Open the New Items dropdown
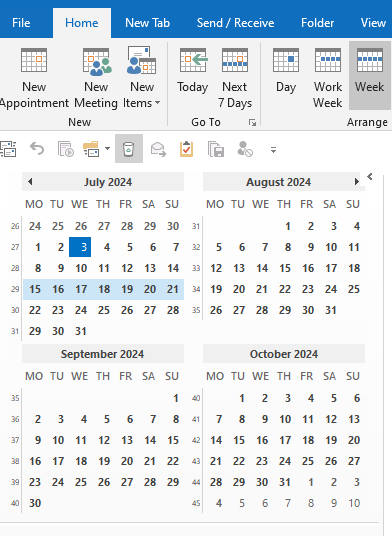The width and height of the screenshot is (392, 536). point(141,78)
